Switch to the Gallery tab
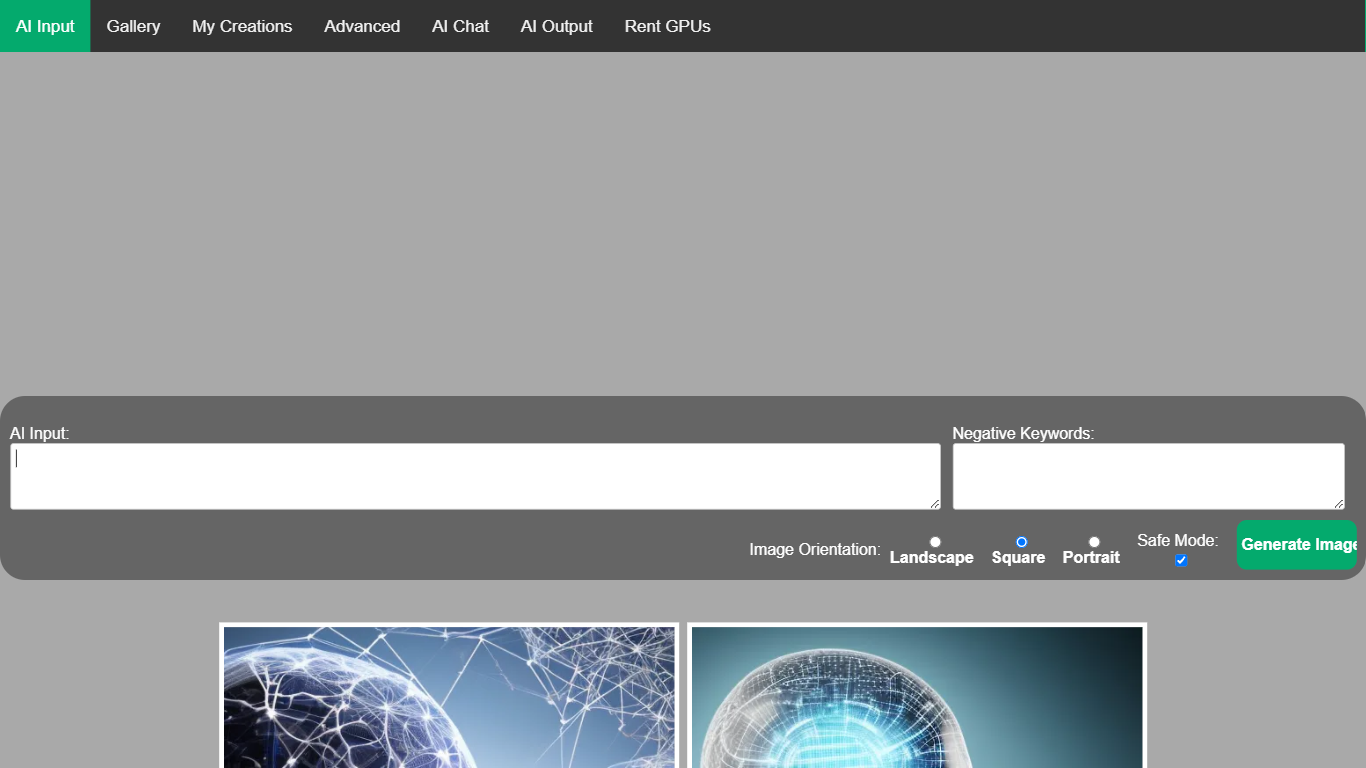The image size is (1366, 768). pyautogui.click(x=133, y=26)
